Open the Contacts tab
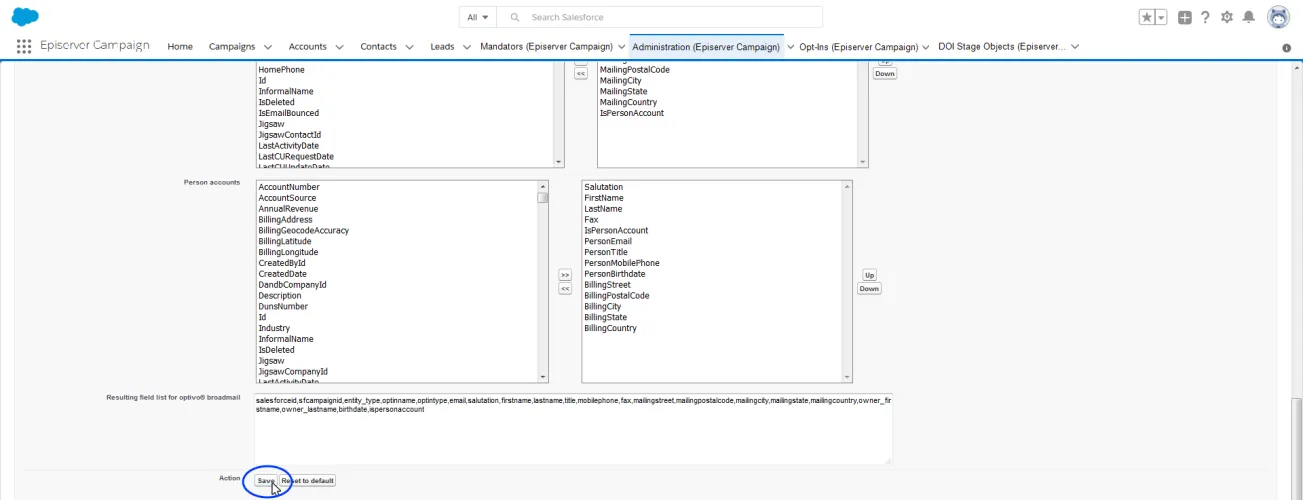This screenshot has height=500, width=1303. (379, 46)
